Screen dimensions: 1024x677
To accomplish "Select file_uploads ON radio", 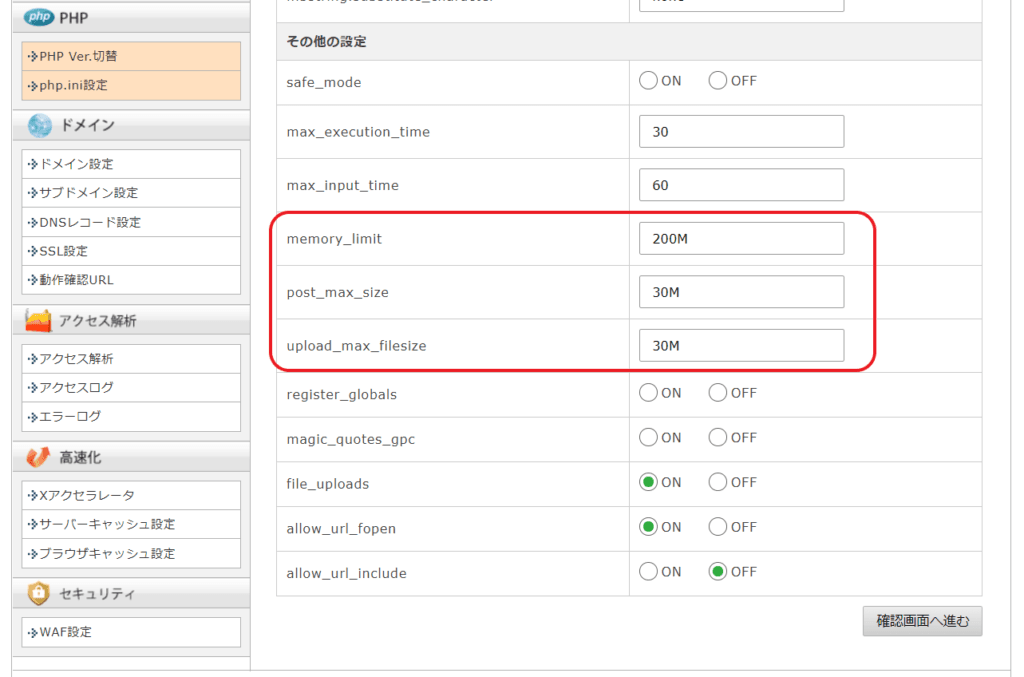I will [x=648, y=482].
